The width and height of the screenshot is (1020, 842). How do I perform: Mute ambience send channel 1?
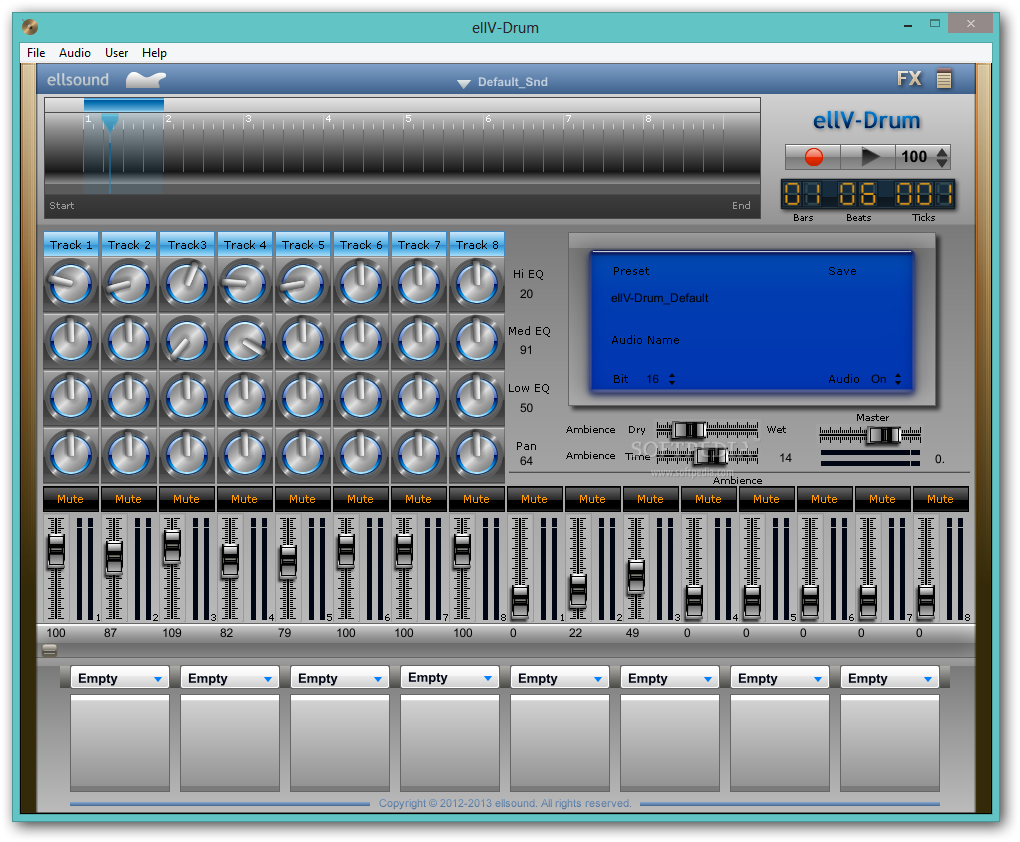535,499
